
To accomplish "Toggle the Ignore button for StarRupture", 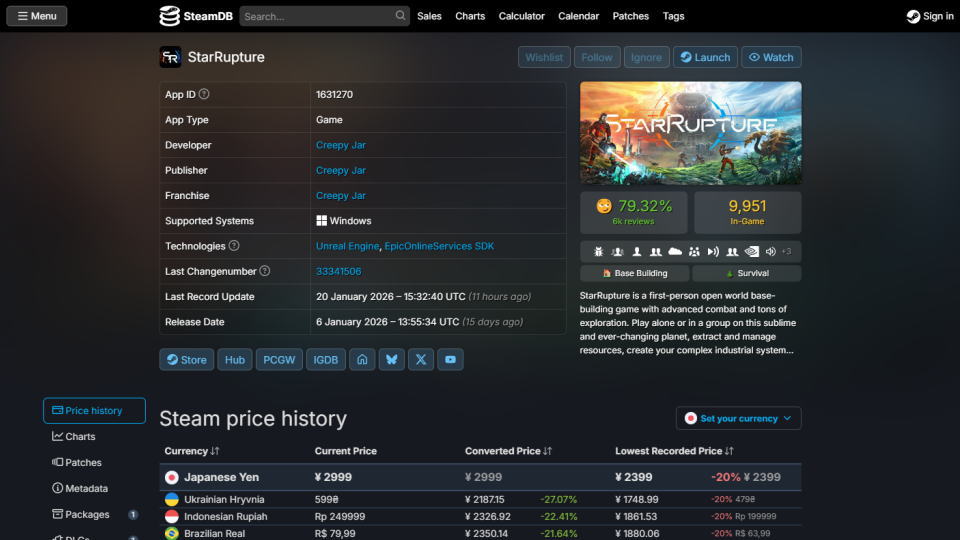I will 646,57.
